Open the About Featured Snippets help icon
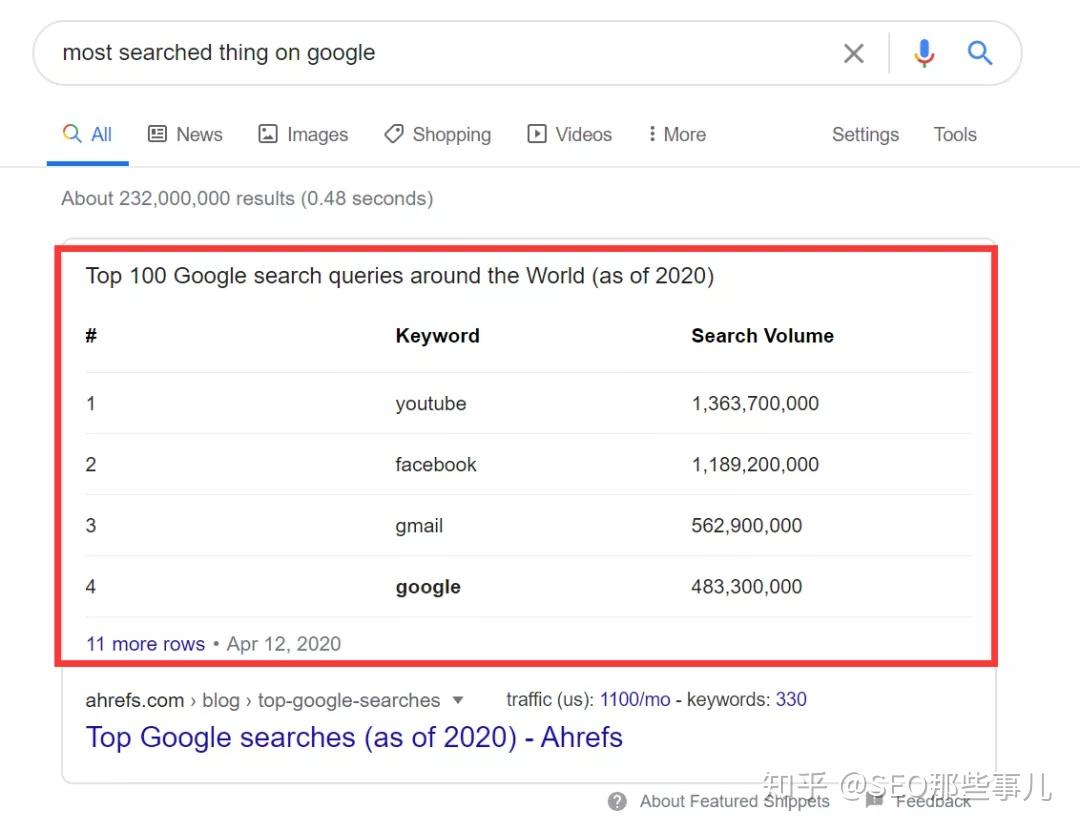 [617, 801]
